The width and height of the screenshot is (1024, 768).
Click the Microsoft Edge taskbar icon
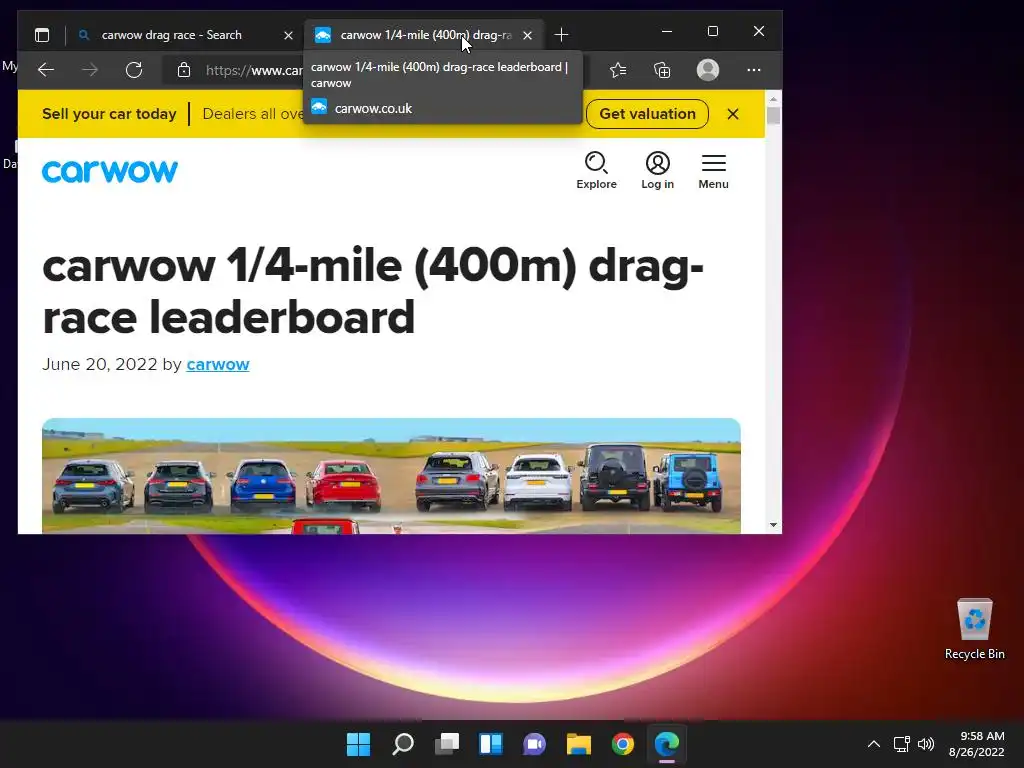click(x=667, y=744)
